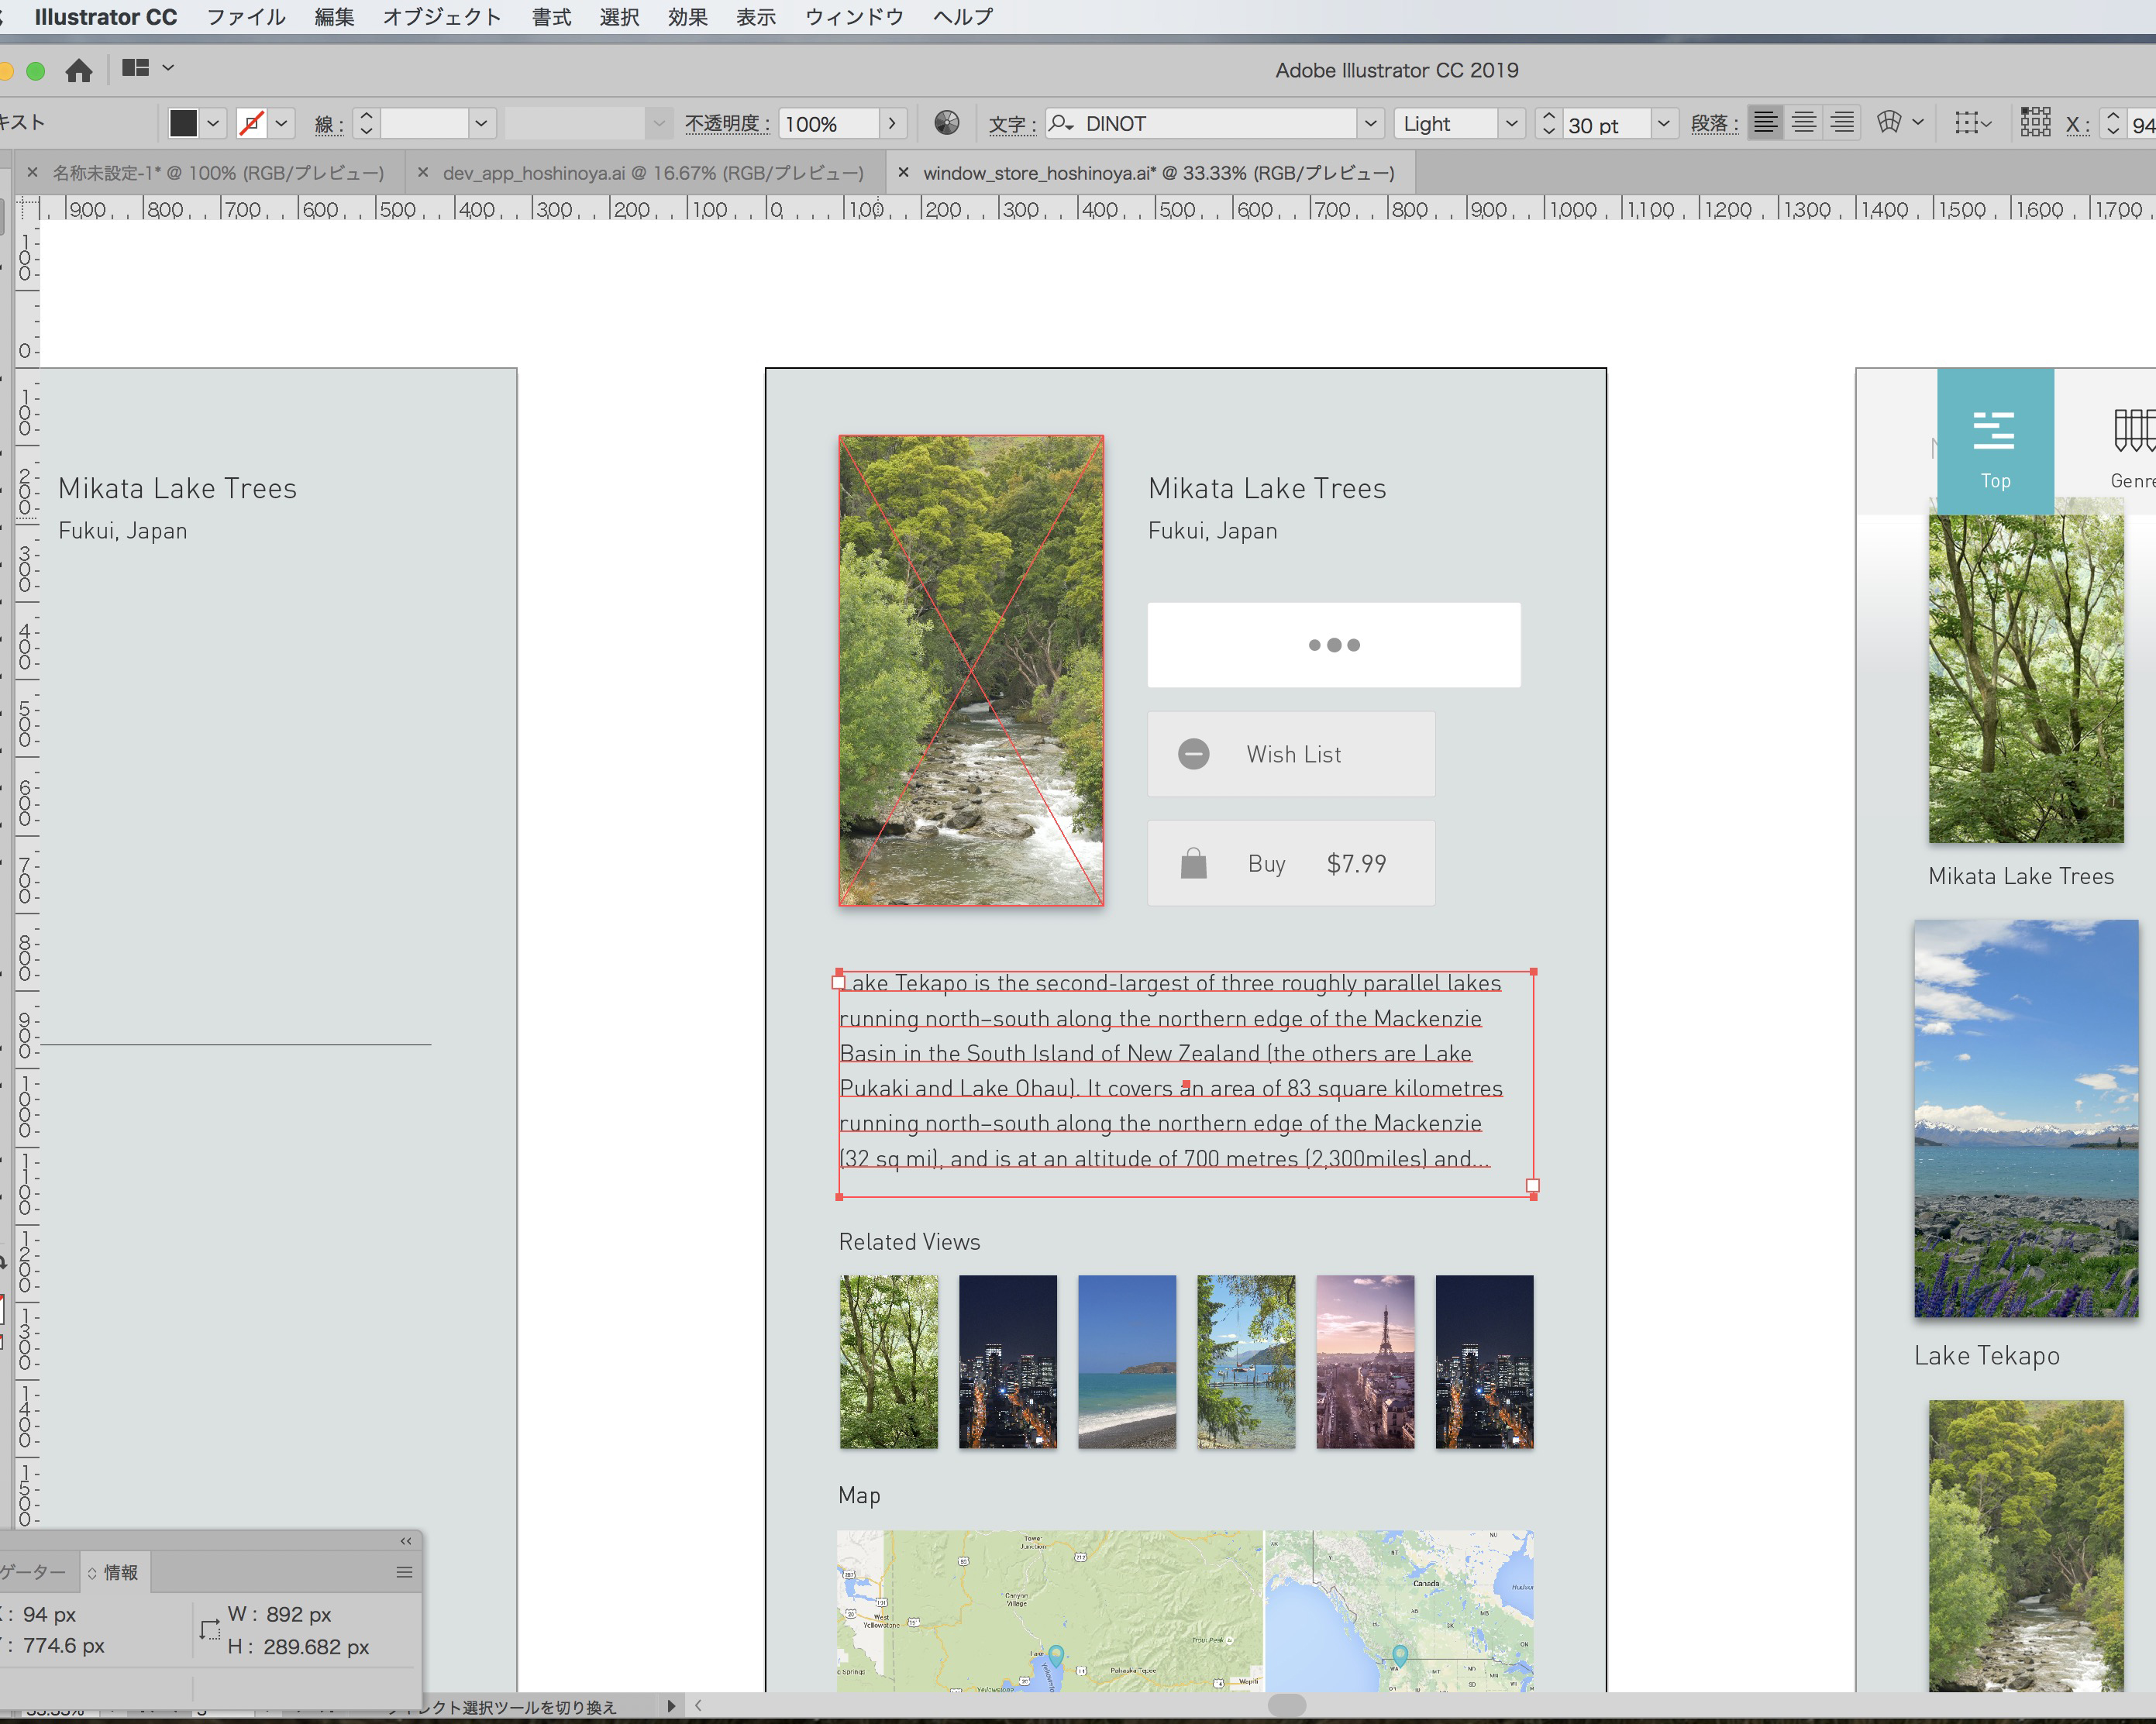Click the Make Envelope warp icon

tap(1889, 122)
